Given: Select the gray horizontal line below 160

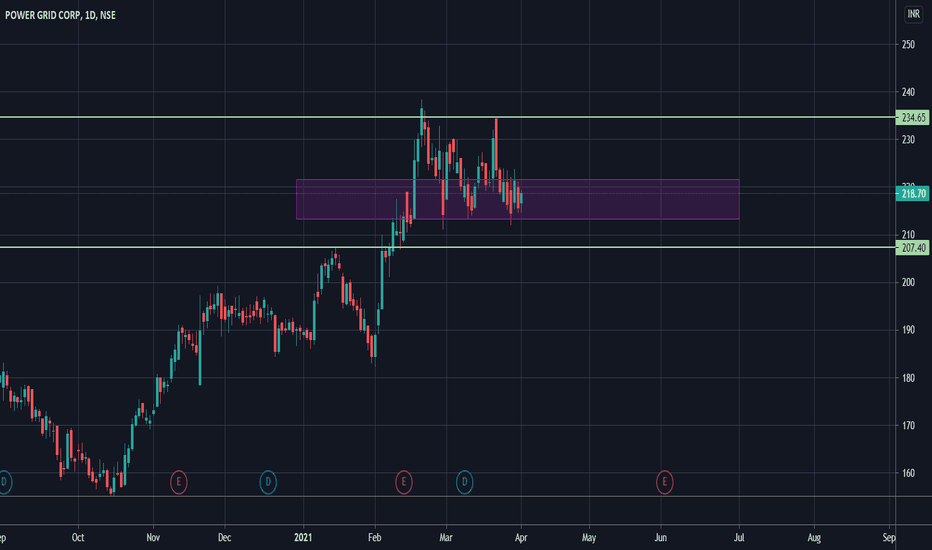Looking at the screenshot, I should point(446,496).
